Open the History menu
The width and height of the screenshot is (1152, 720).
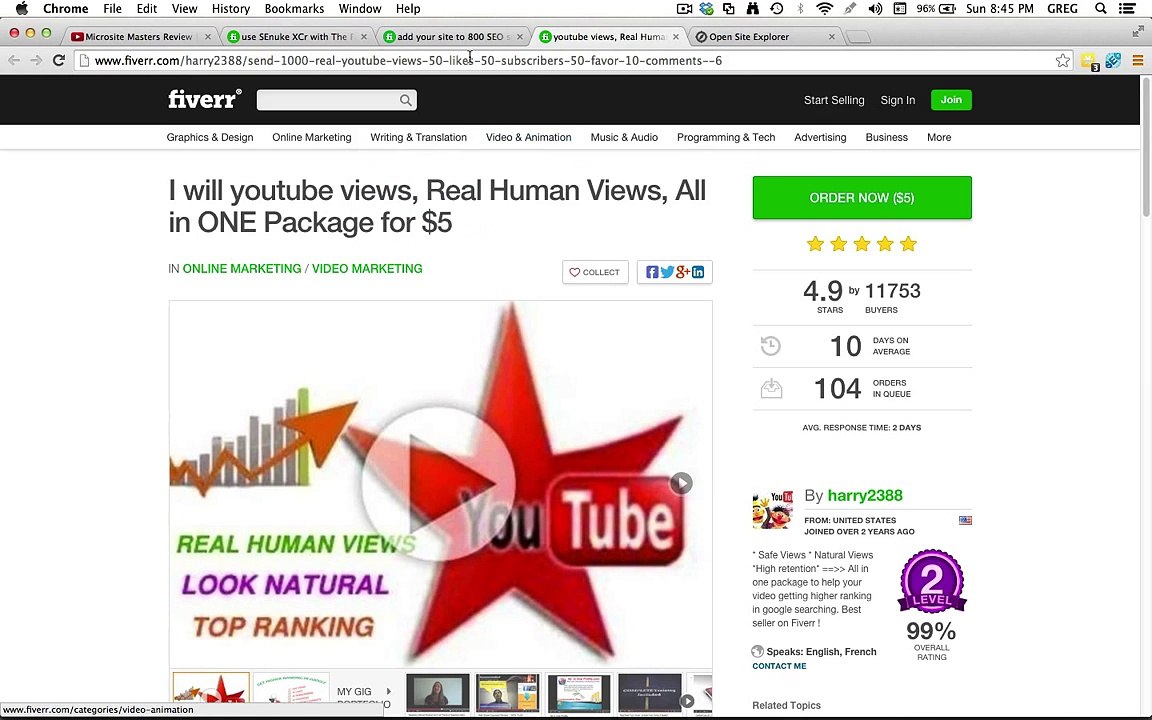tap(231, 9)
